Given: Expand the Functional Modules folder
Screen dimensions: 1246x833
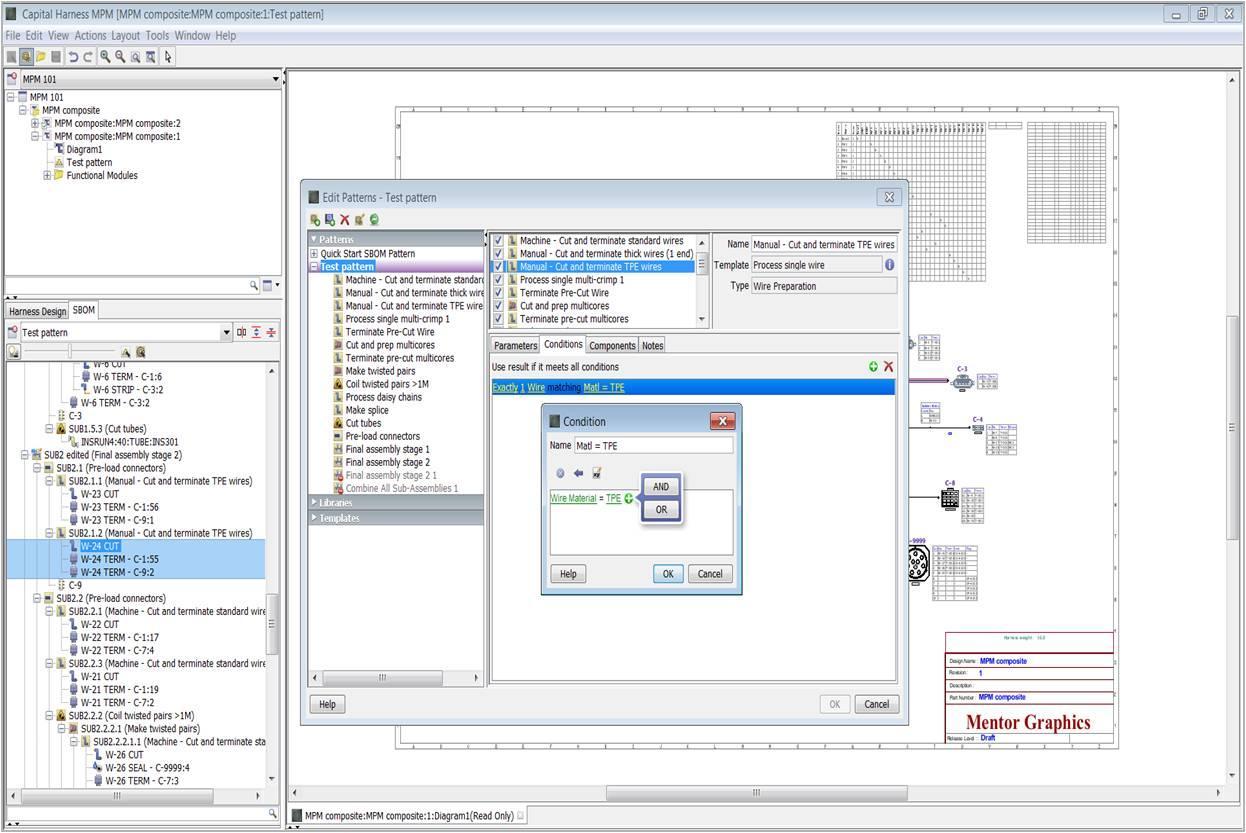Looking at the screenshot, I should point(46,176).
